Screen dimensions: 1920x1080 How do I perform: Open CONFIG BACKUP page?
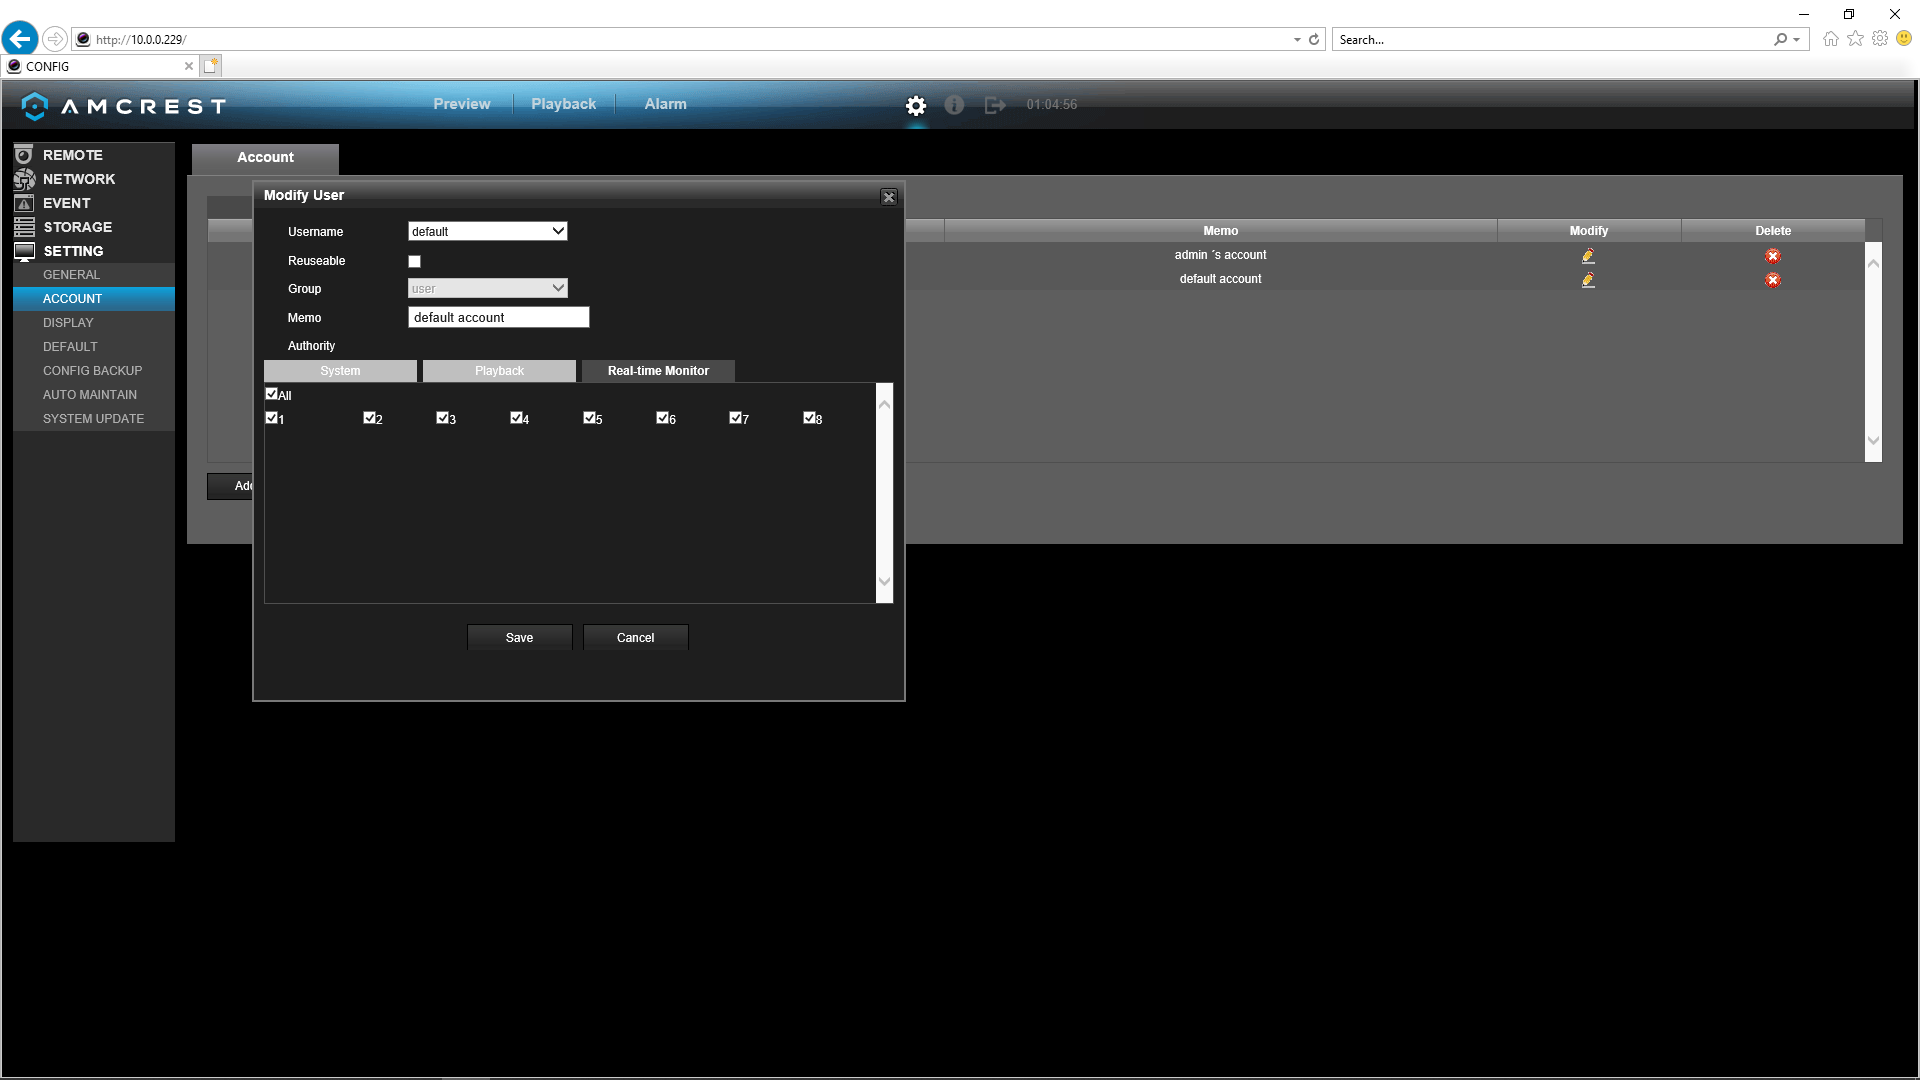click(x=94, y=371)
